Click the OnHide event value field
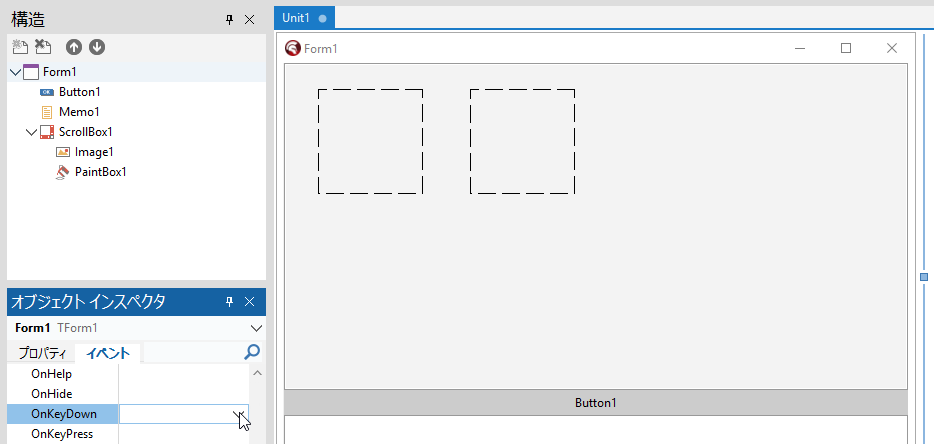The image size is (934, 444). [183, 394]
